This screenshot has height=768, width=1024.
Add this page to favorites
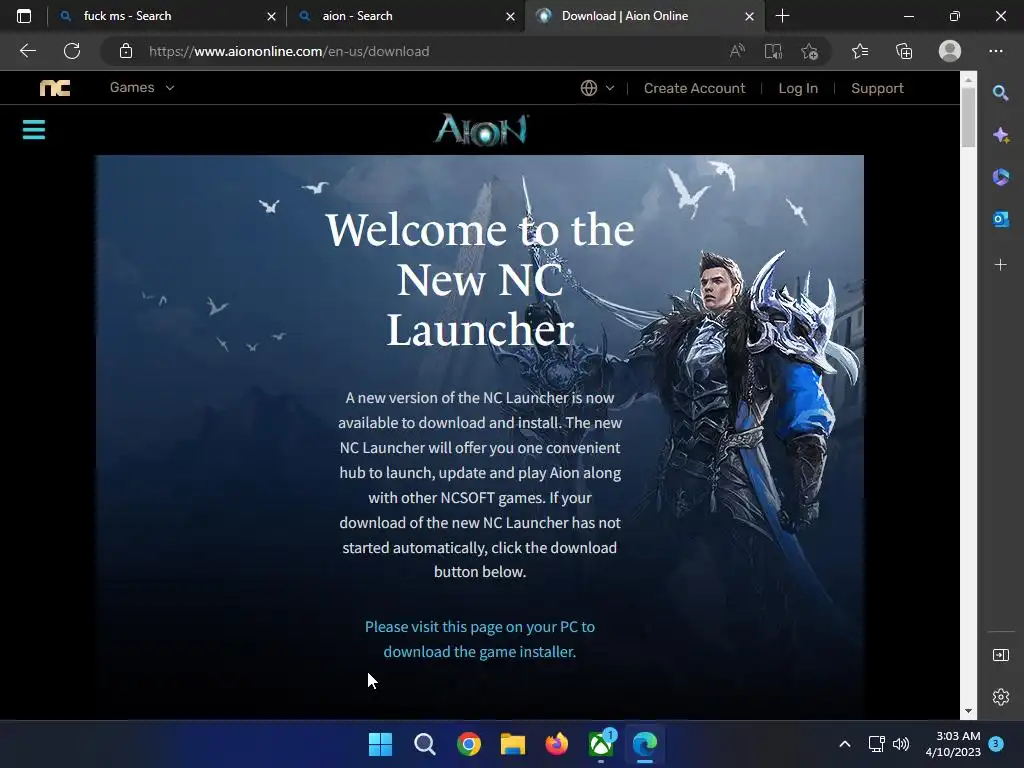(x=809, y=51)
